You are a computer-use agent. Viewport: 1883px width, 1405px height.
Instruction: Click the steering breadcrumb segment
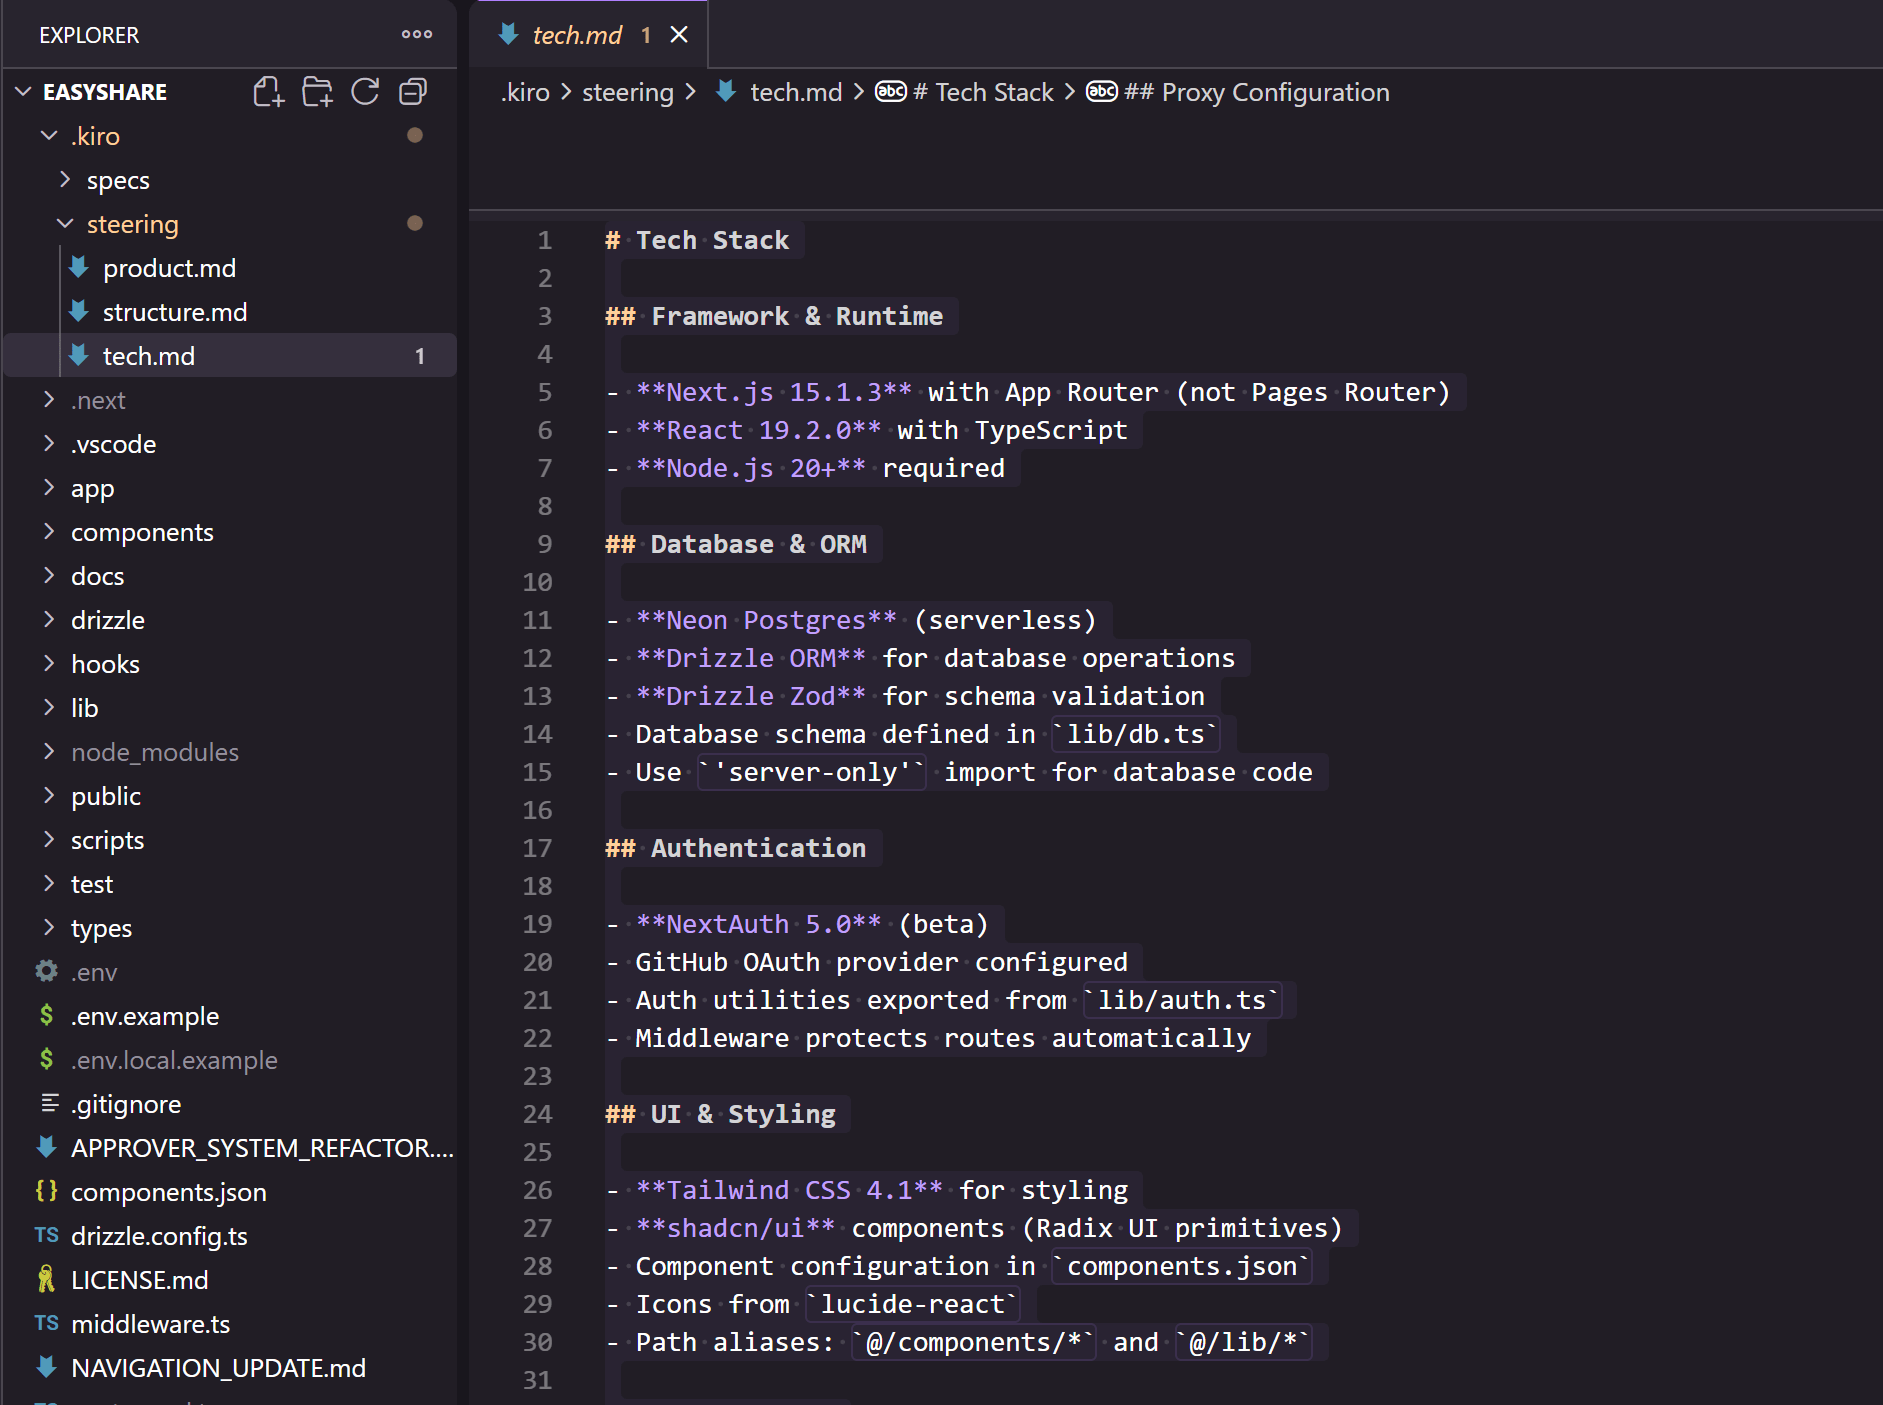click(628, 92)
